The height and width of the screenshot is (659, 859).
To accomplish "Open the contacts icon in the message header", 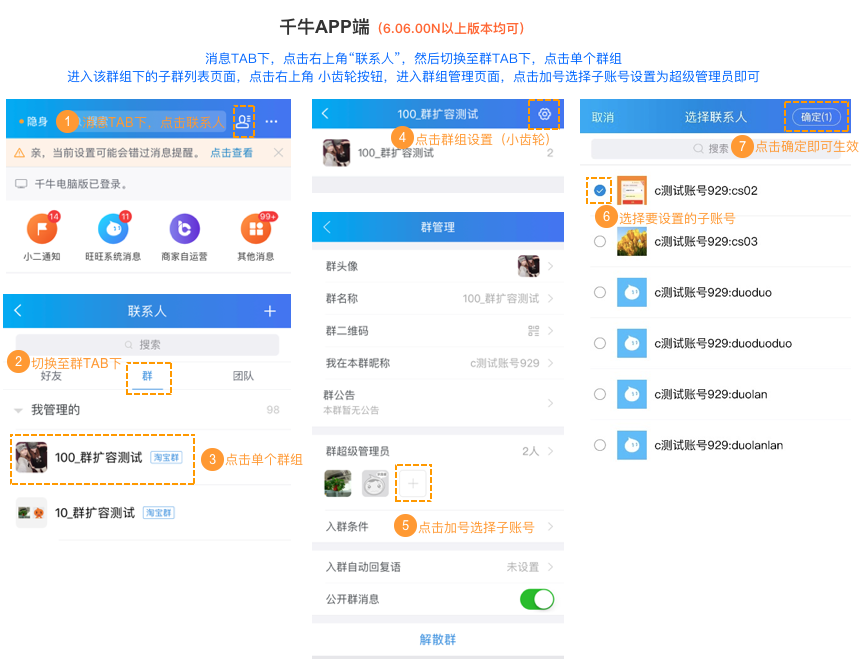I will pyautogui.click(x=244, y=121).
